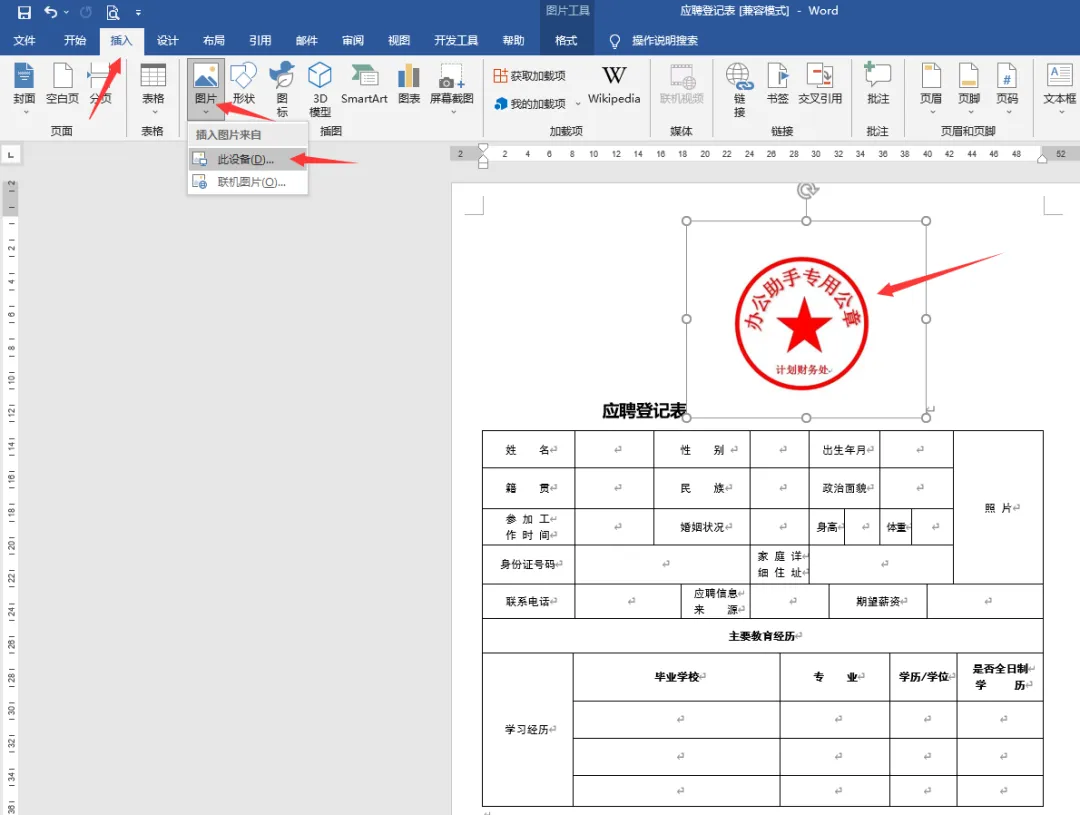The height and width of the screenshot is (815, 1080).
Task: Open the 文件 tab
Action: point(24,41)
